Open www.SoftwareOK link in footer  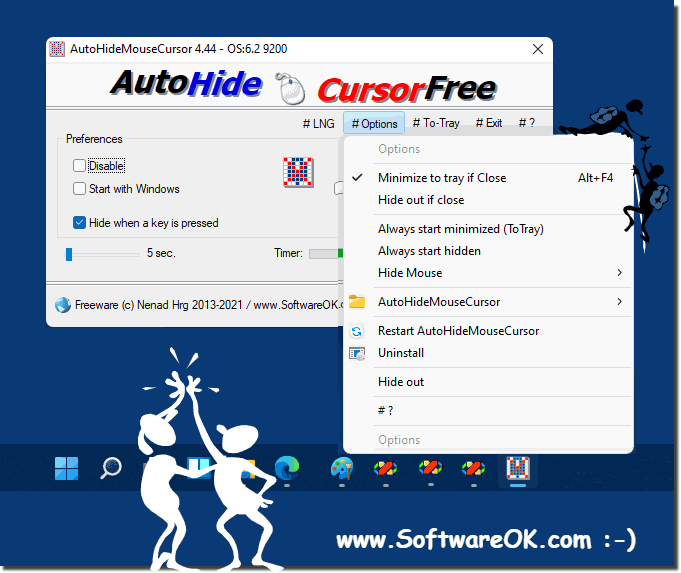pyautogui.click(x=298, y=305)
